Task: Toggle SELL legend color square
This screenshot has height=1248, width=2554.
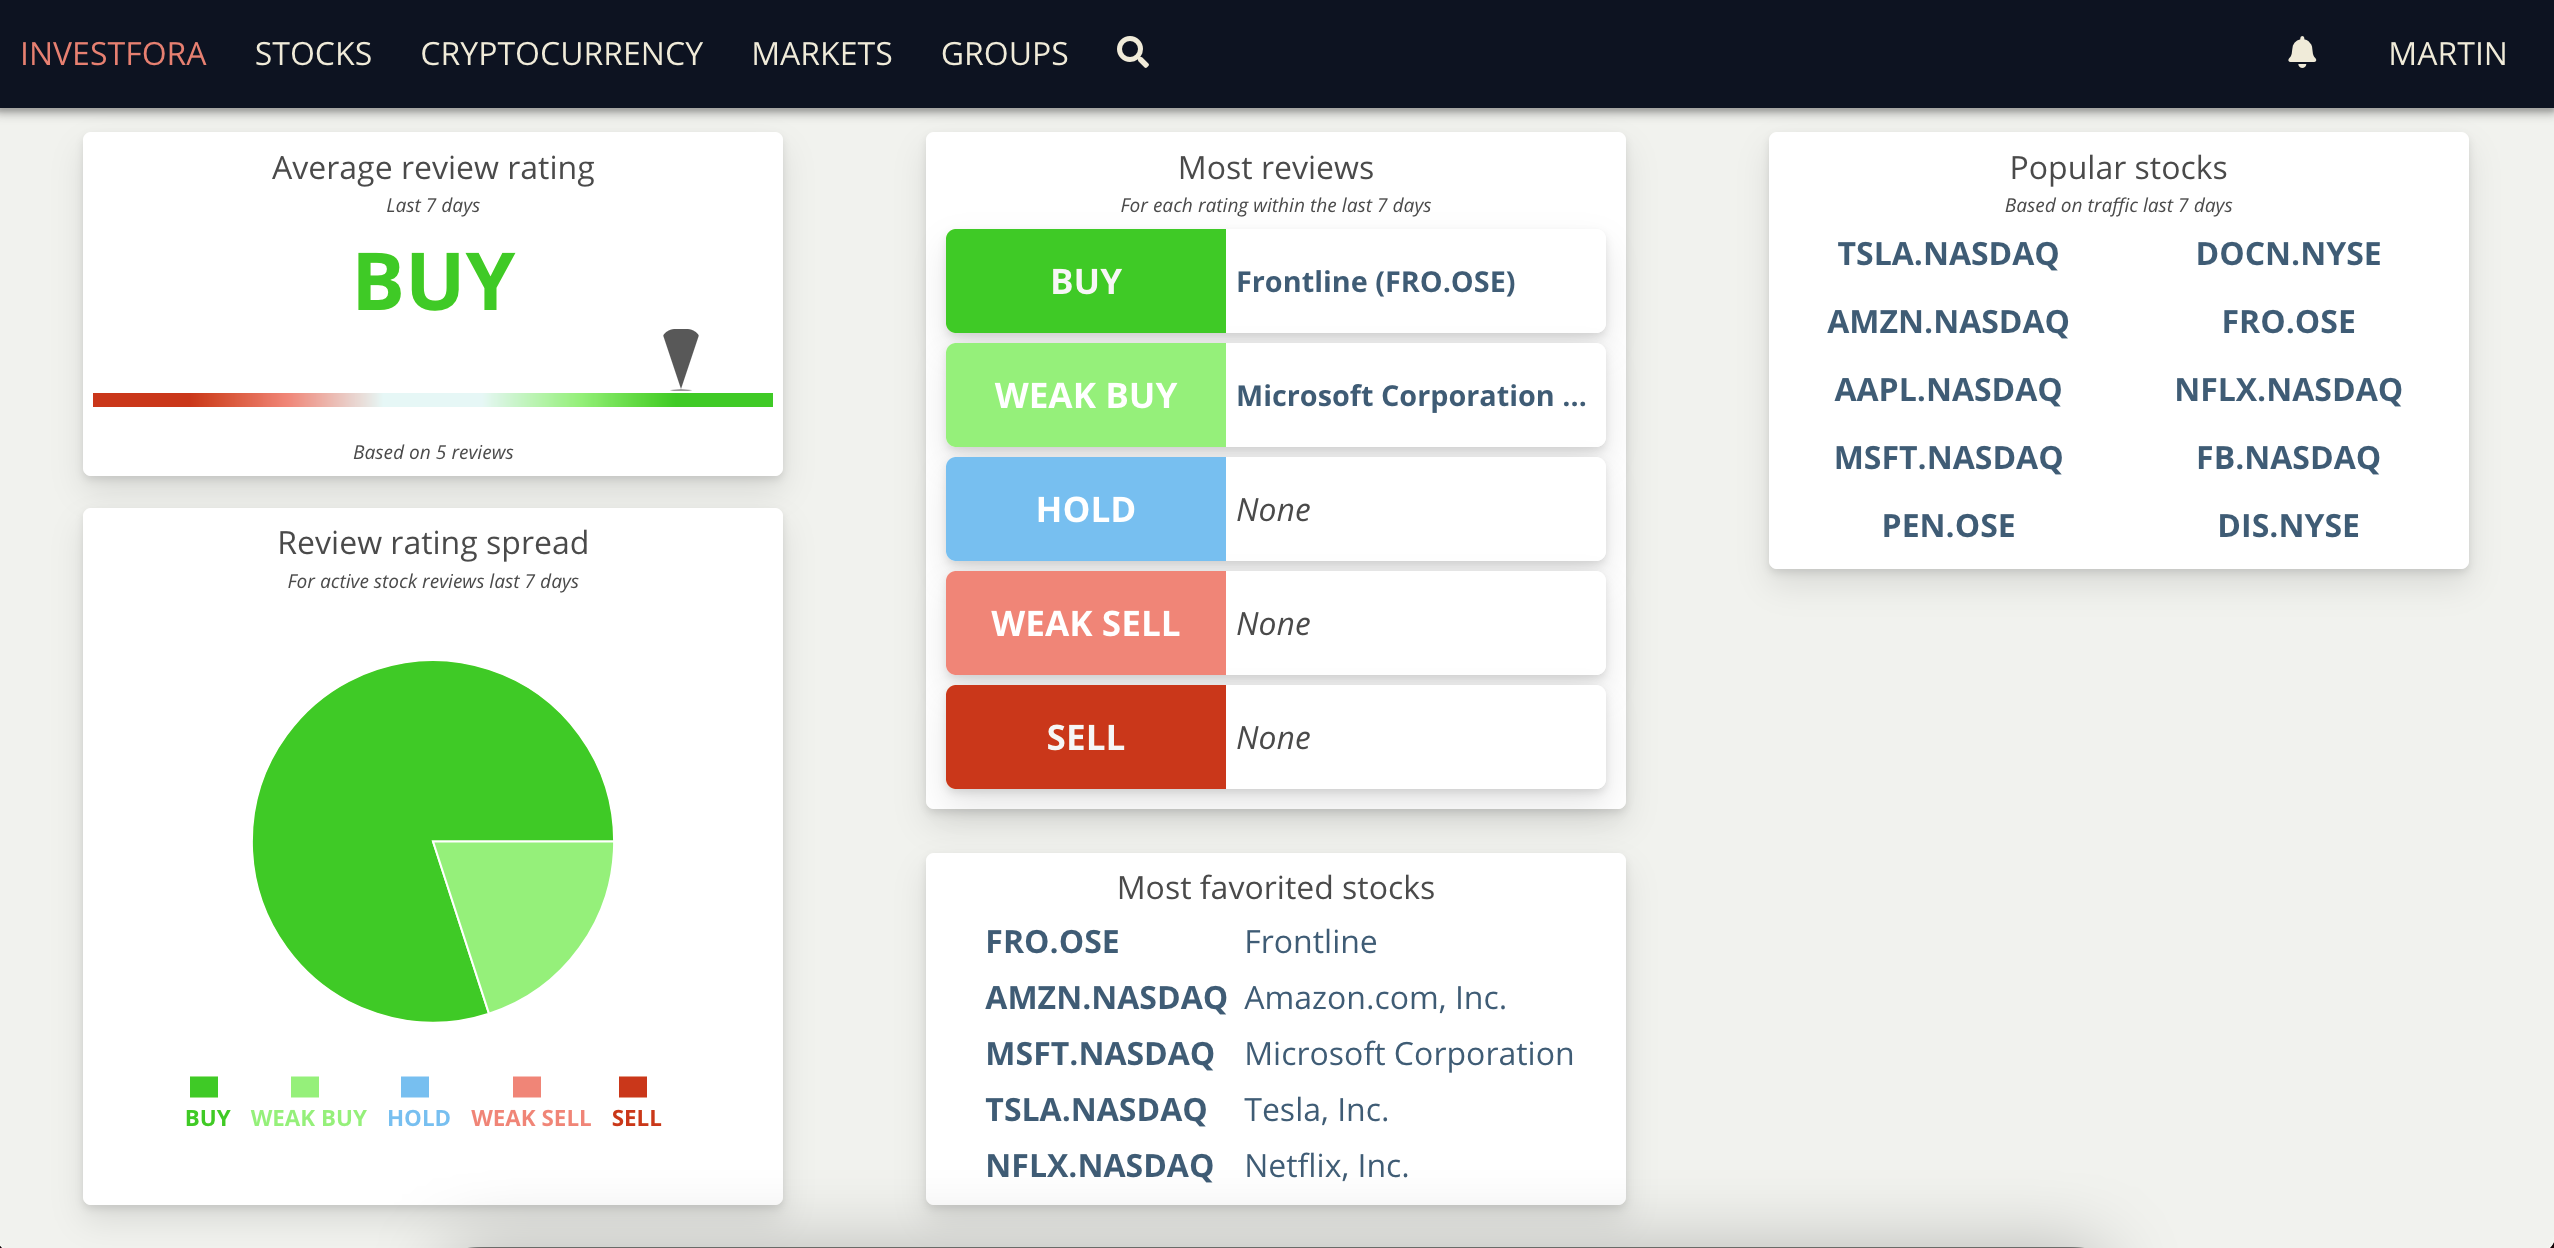Action: point(633,1087)
